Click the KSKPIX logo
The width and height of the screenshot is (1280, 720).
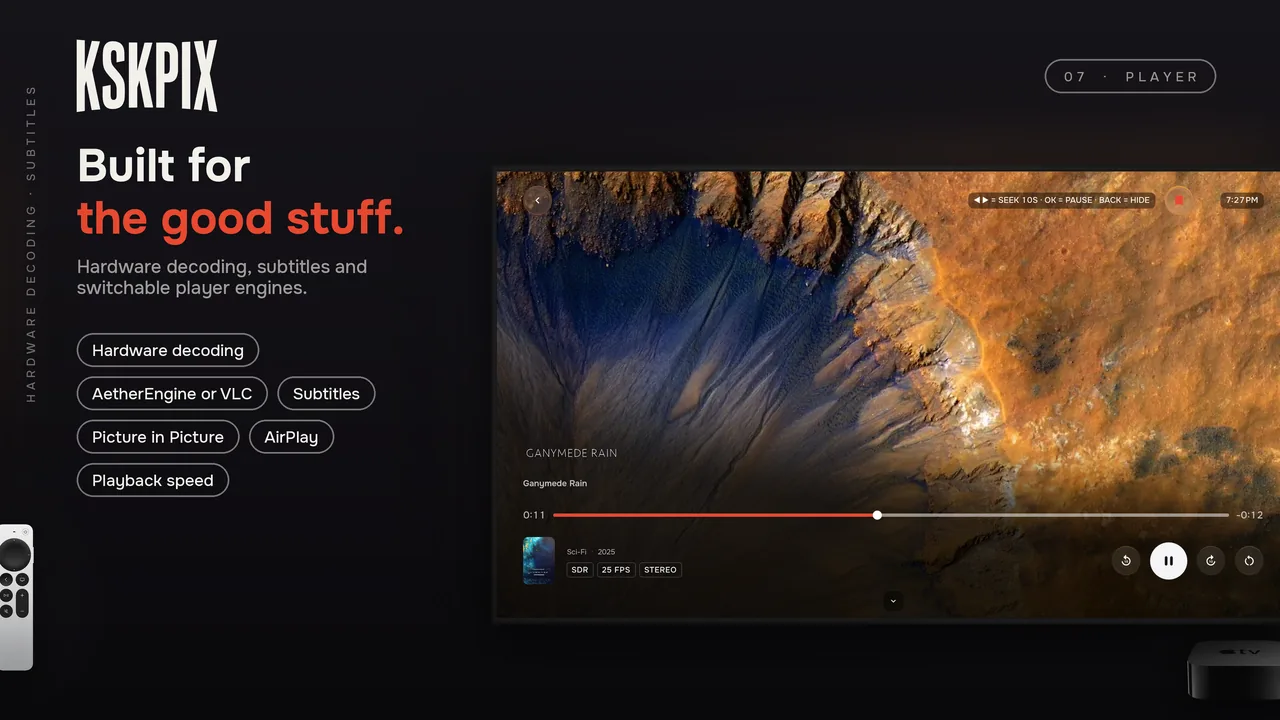(x=147, y=76)
